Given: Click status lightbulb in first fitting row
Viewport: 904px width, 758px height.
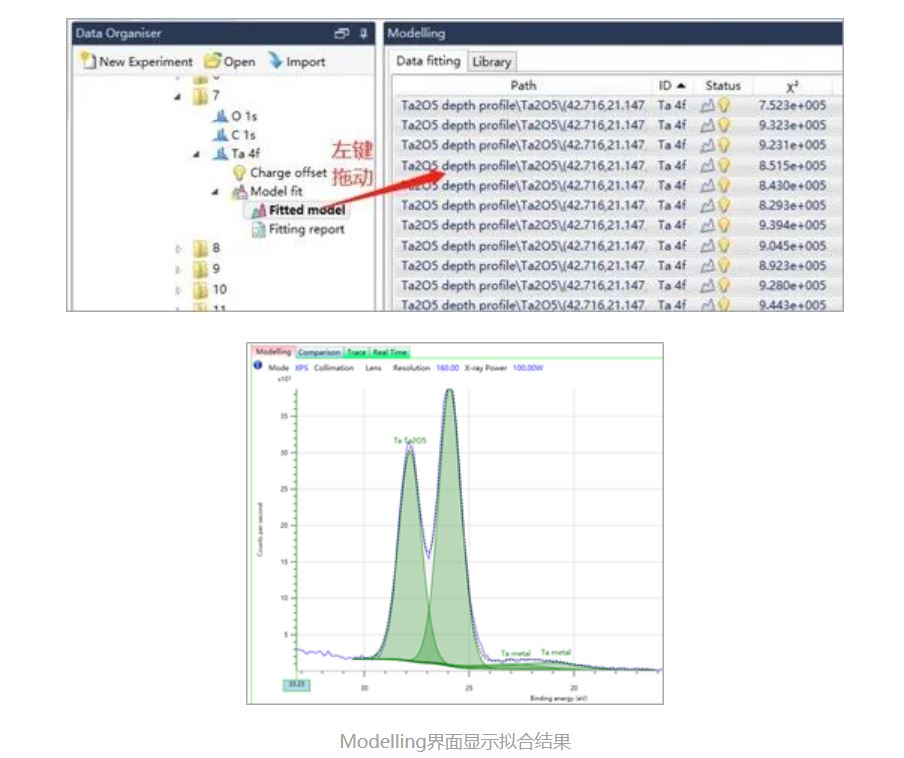Looking at the screenshot, I should tap(723, 105).
